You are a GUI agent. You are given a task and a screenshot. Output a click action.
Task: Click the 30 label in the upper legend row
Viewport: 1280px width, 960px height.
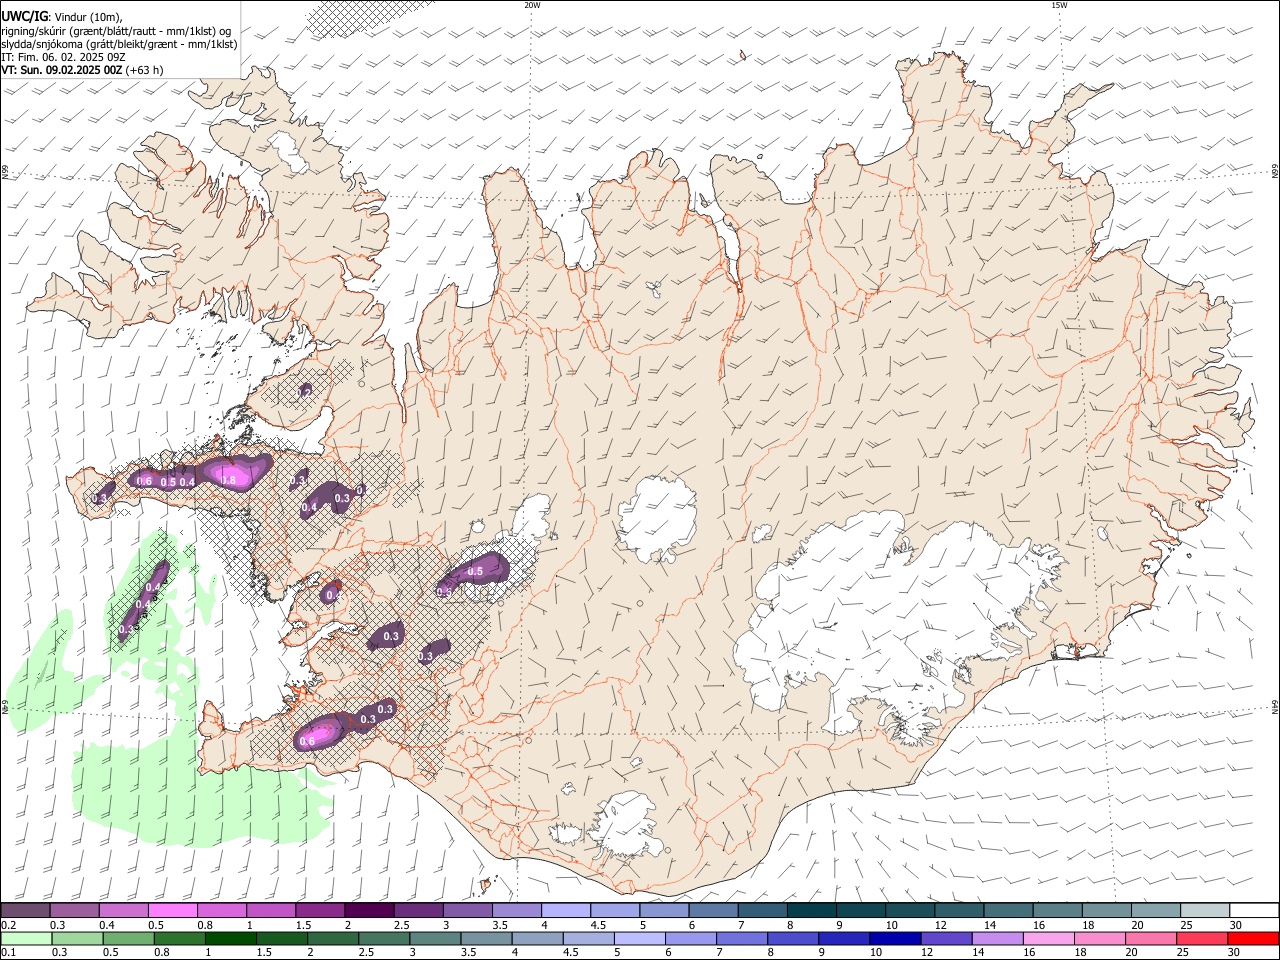1234,925
